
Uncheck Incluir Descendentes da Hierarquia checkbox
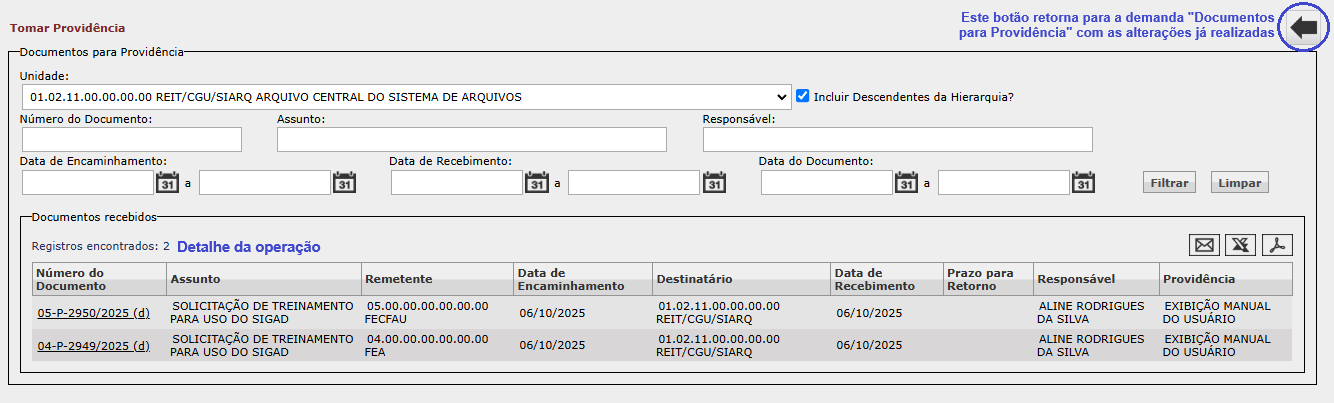click(802, 97)
